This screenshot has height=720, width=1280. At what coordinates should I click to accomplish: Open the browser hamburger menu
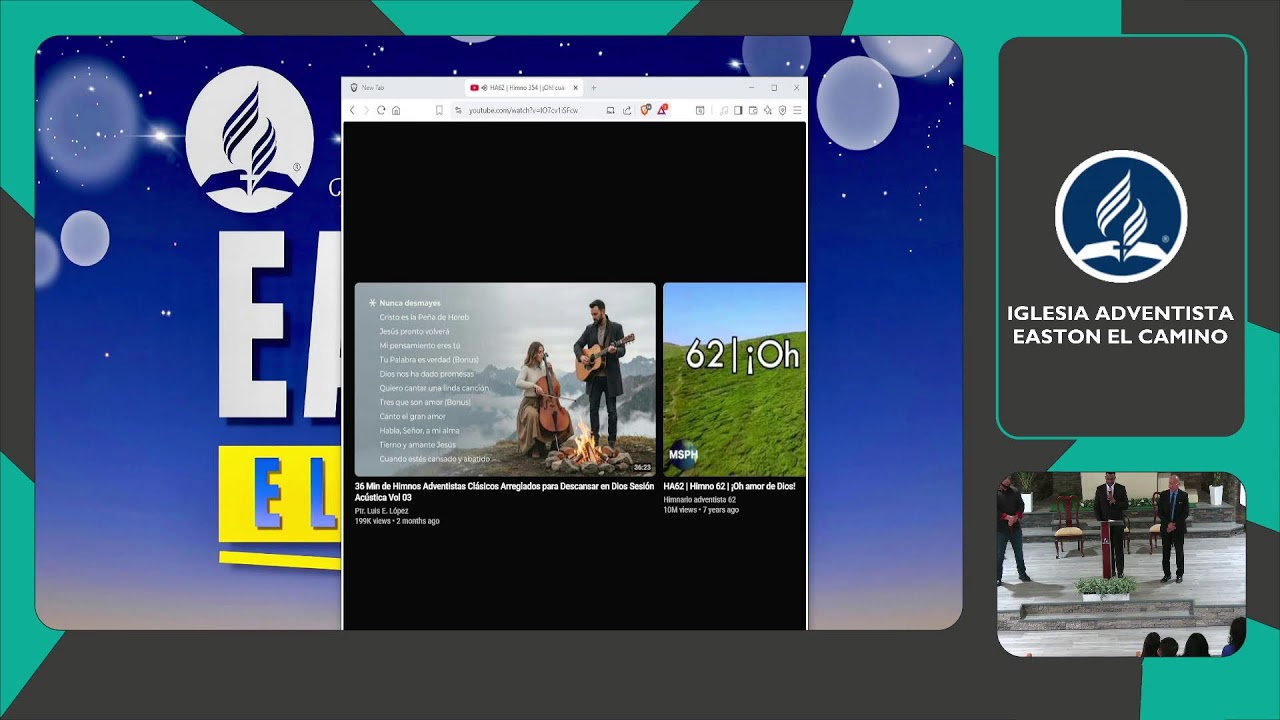pyautogui.click(x=797, y=110)
